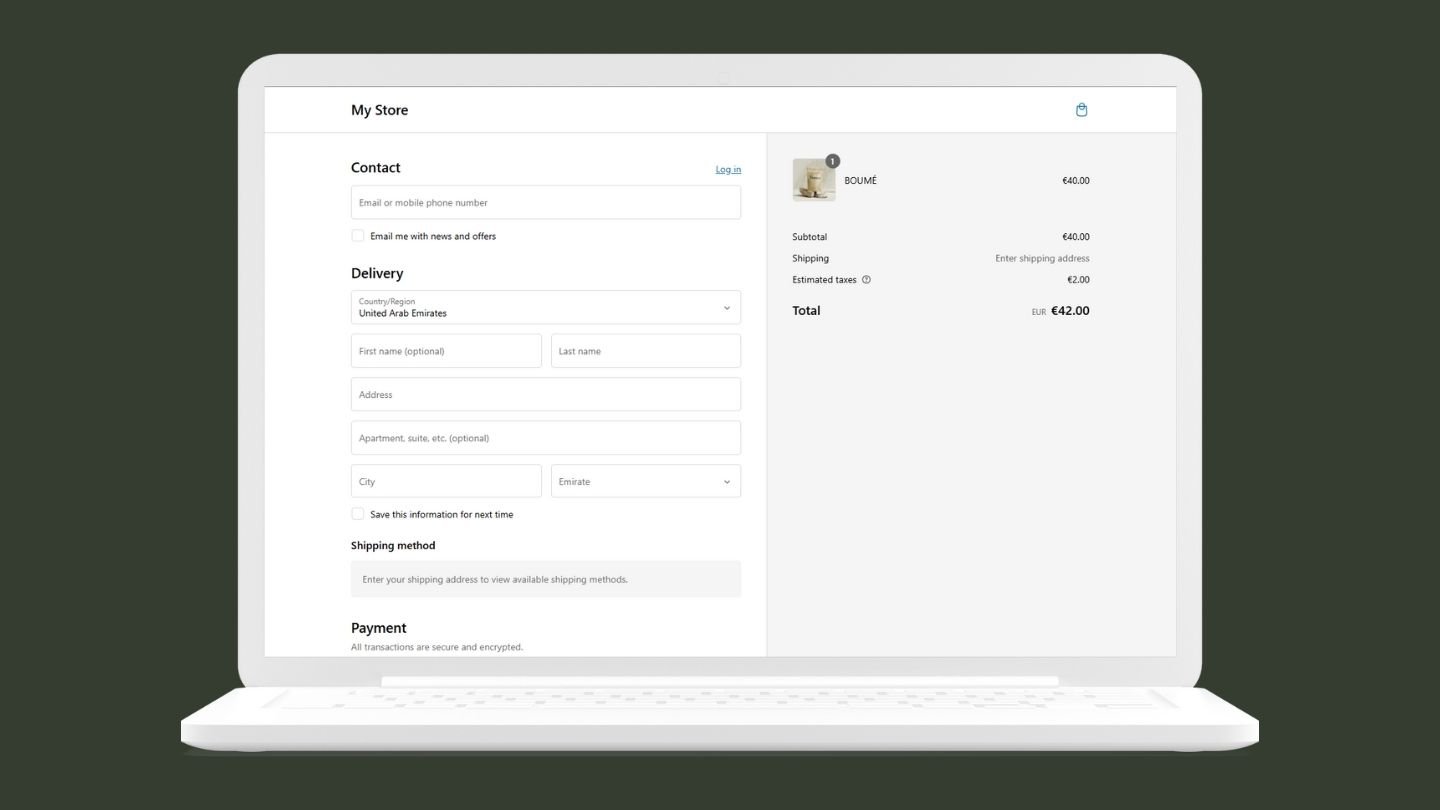Viewport: 1440px width, 810px height.
Task: Click the Log in link
Action: click(728, 169)
